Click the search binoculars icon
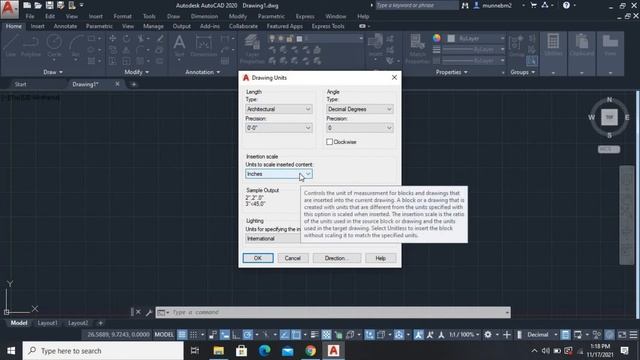 coord(465,5)
